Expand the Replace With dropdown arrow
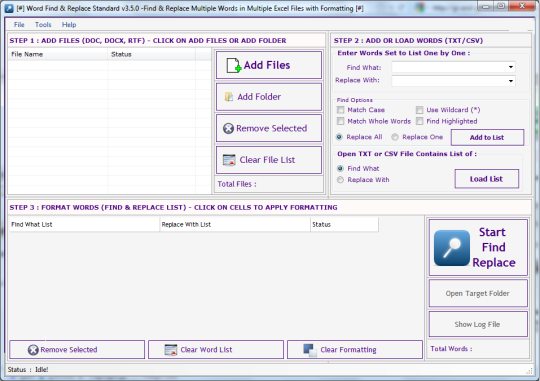This screenshot has width=540, height=381. point(511,81)
